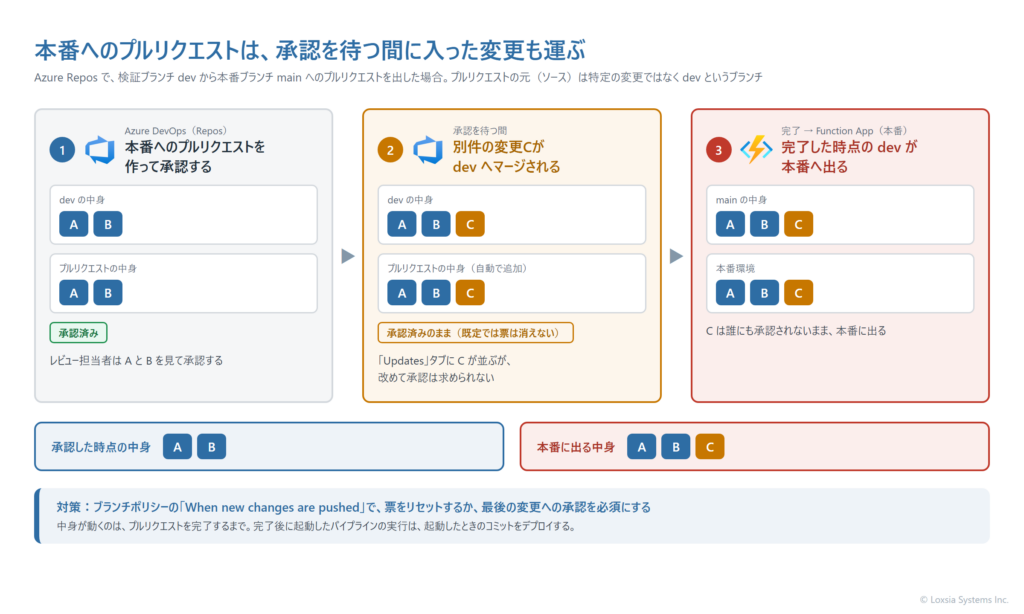
Task: Select chip B under step 1 'プルリクエストの中身'
Action: pyautogui.click(x=108, y=293)
